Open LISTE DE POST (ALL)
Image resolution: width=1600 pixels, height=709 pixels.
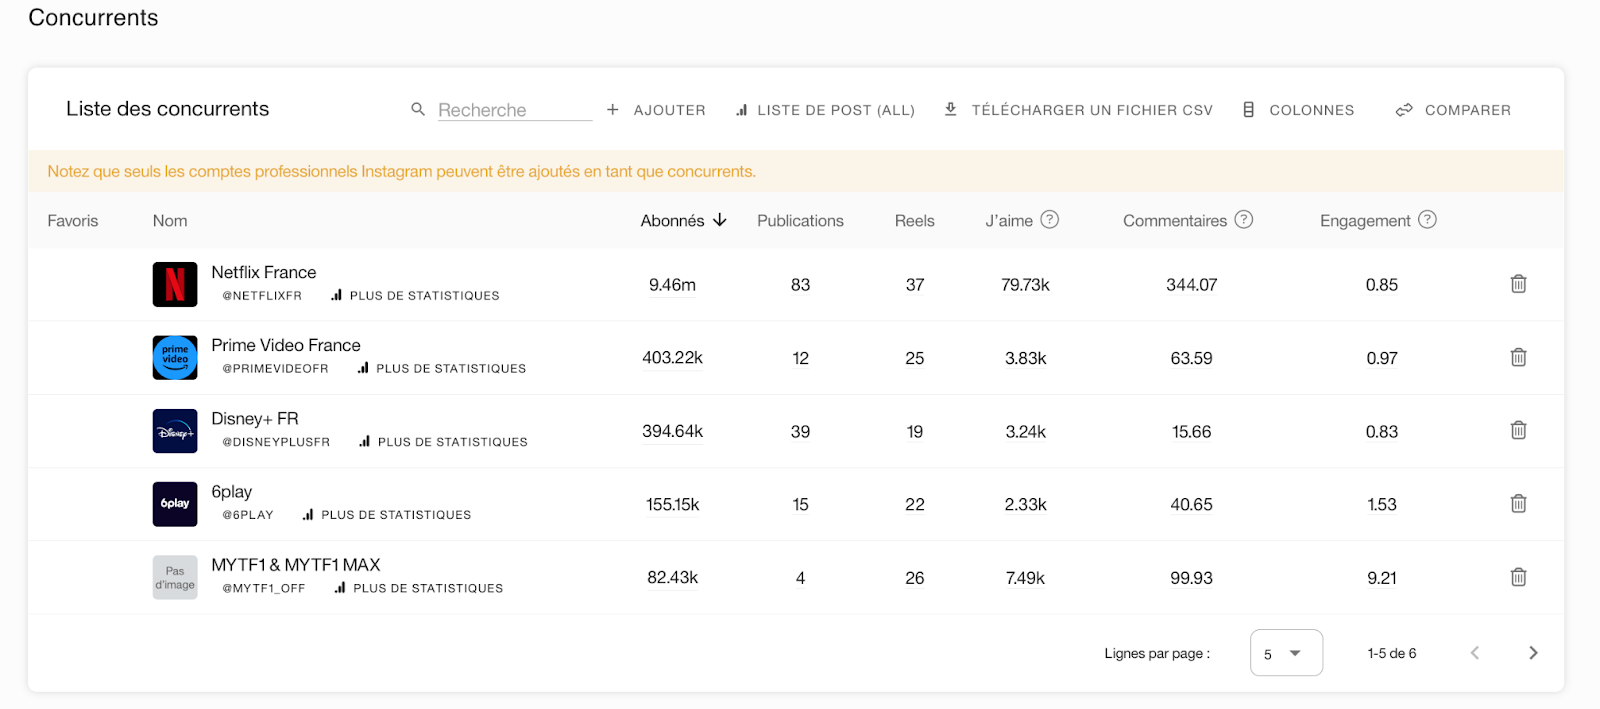825,110
